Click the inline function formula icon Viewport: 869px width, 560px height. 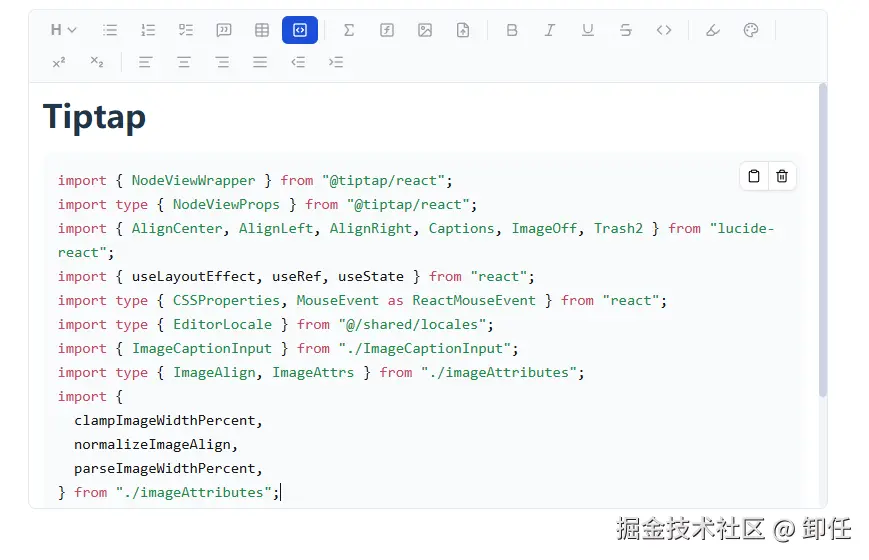coord(387,30)
